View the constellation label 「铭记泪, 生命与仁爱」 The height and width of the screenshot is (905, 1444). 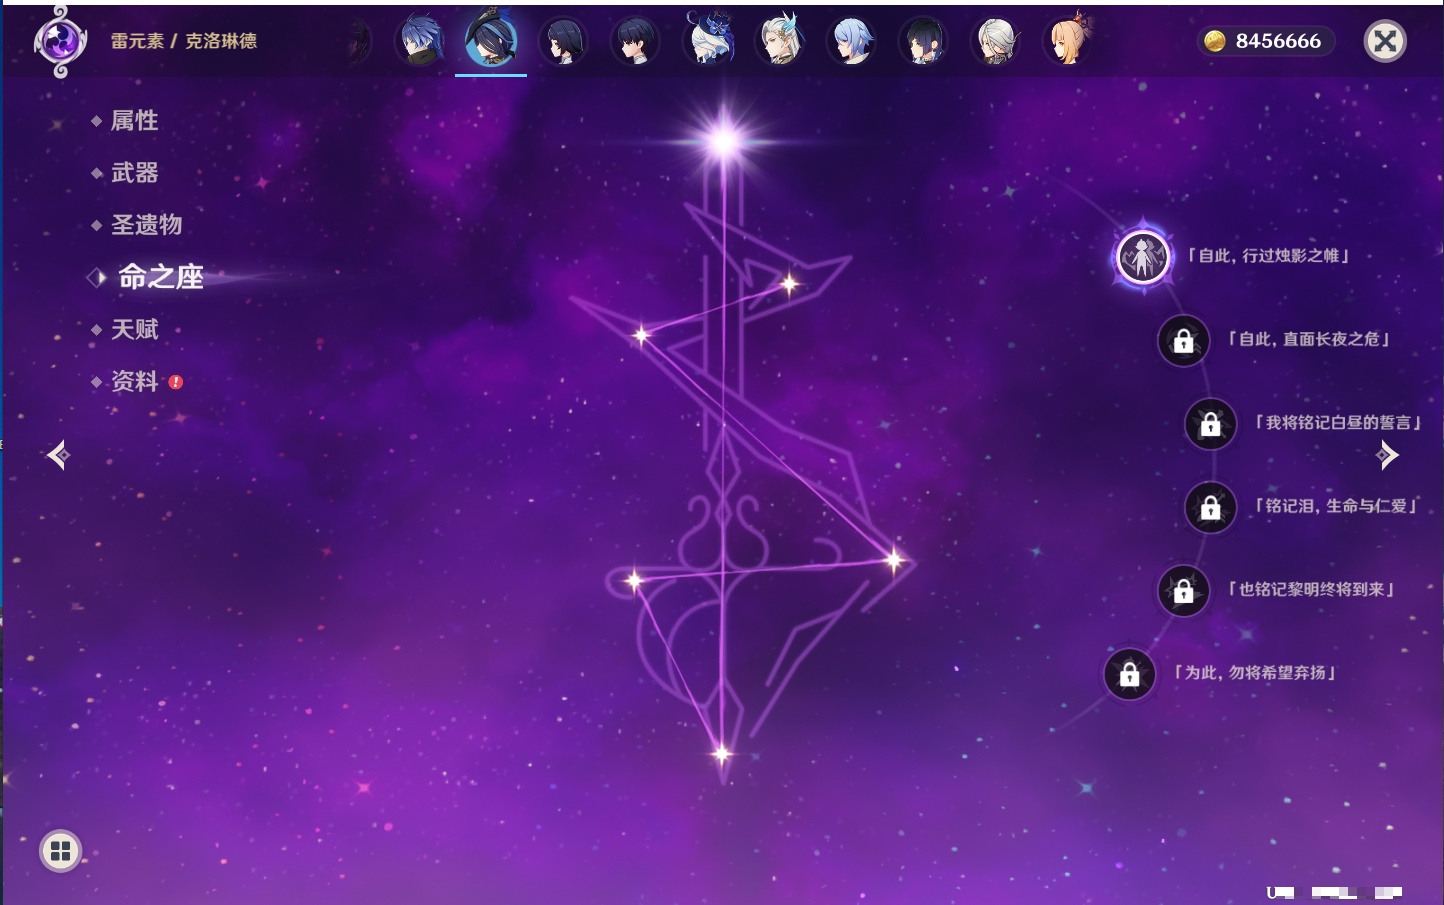[1336, 506]
